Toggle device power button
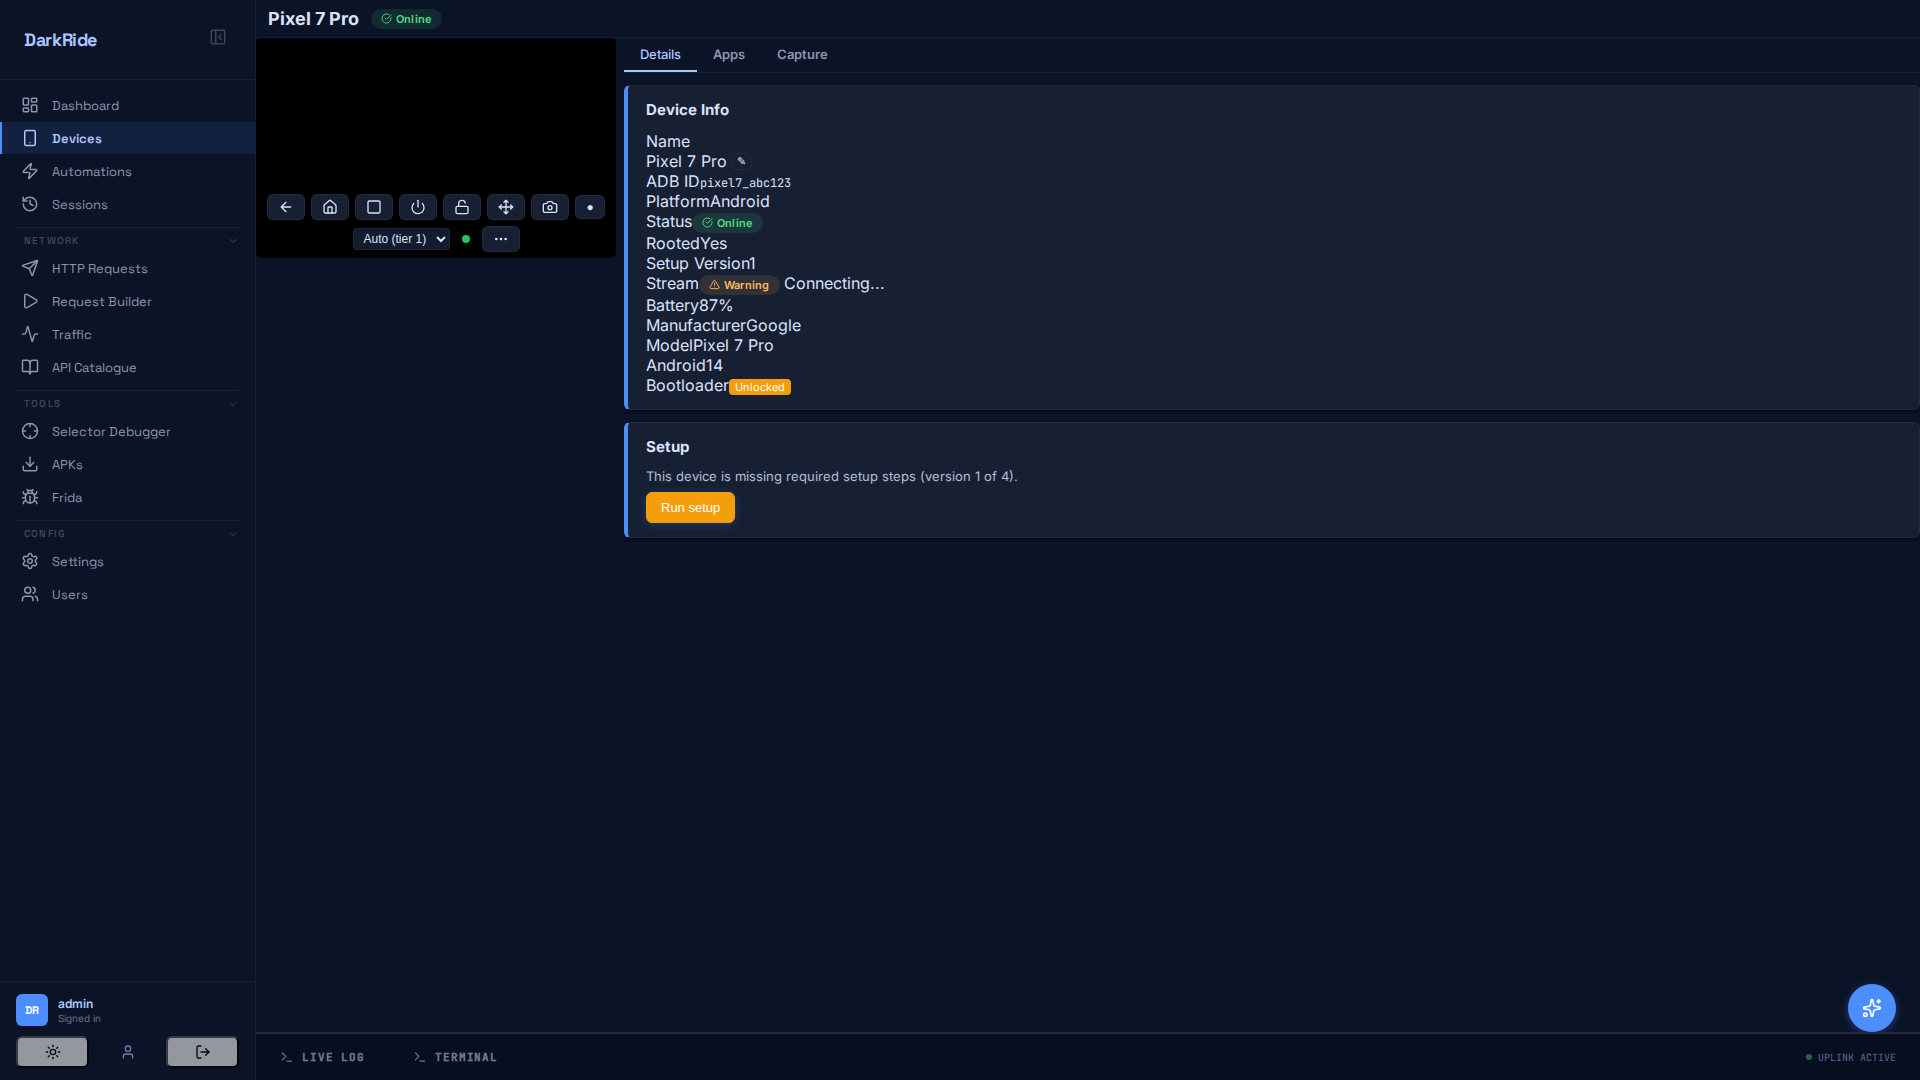This screenshot has height=1080, width=1920. pos(418,207)
